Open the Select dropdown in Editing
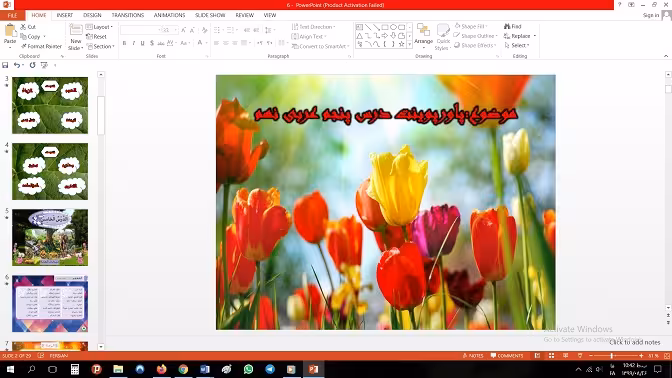This screenshot has width=672, height=378. (517, 45)
